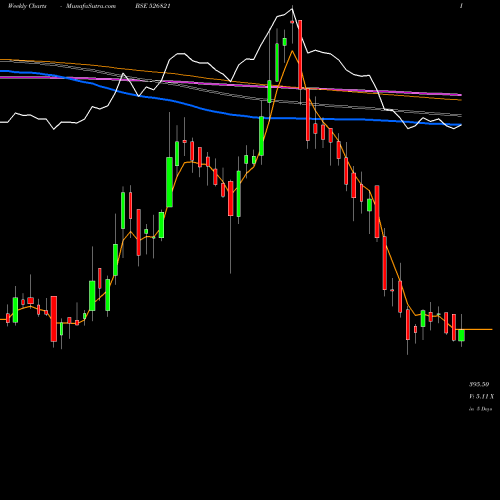Click the 'BSE 526821' symbol label

(153, 6)
